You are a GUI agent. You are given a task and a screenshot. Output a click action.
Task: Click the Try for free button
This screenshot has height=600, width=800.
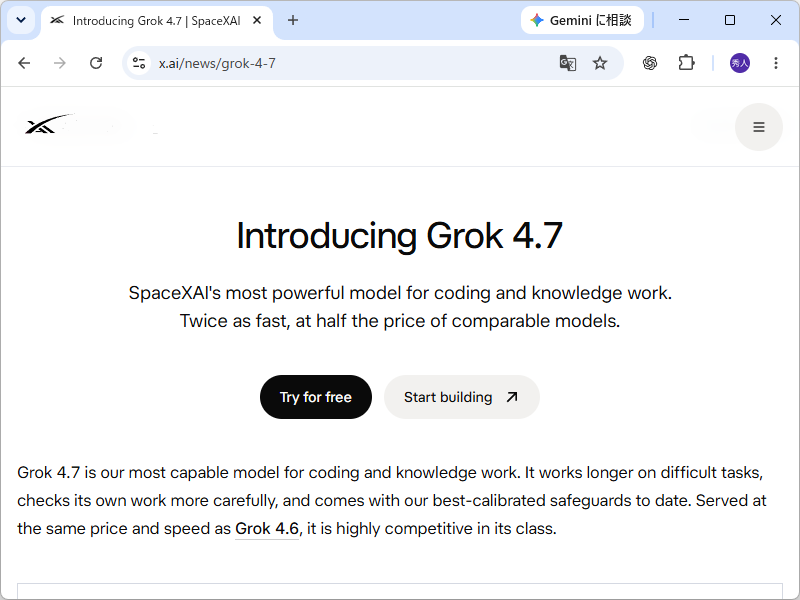coord(316,397)
